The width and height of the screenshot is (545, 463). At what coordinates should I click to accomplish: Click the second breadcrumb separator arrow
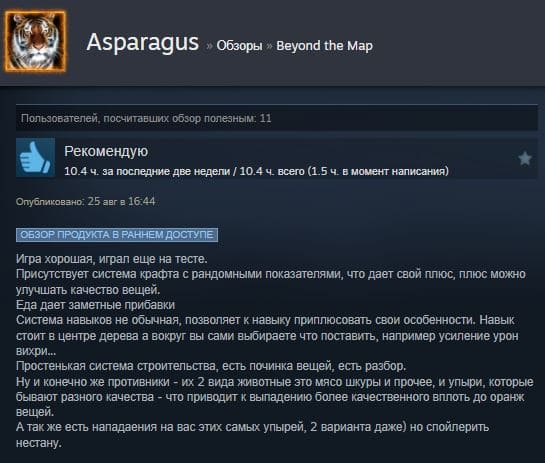(x=269, y=46)
